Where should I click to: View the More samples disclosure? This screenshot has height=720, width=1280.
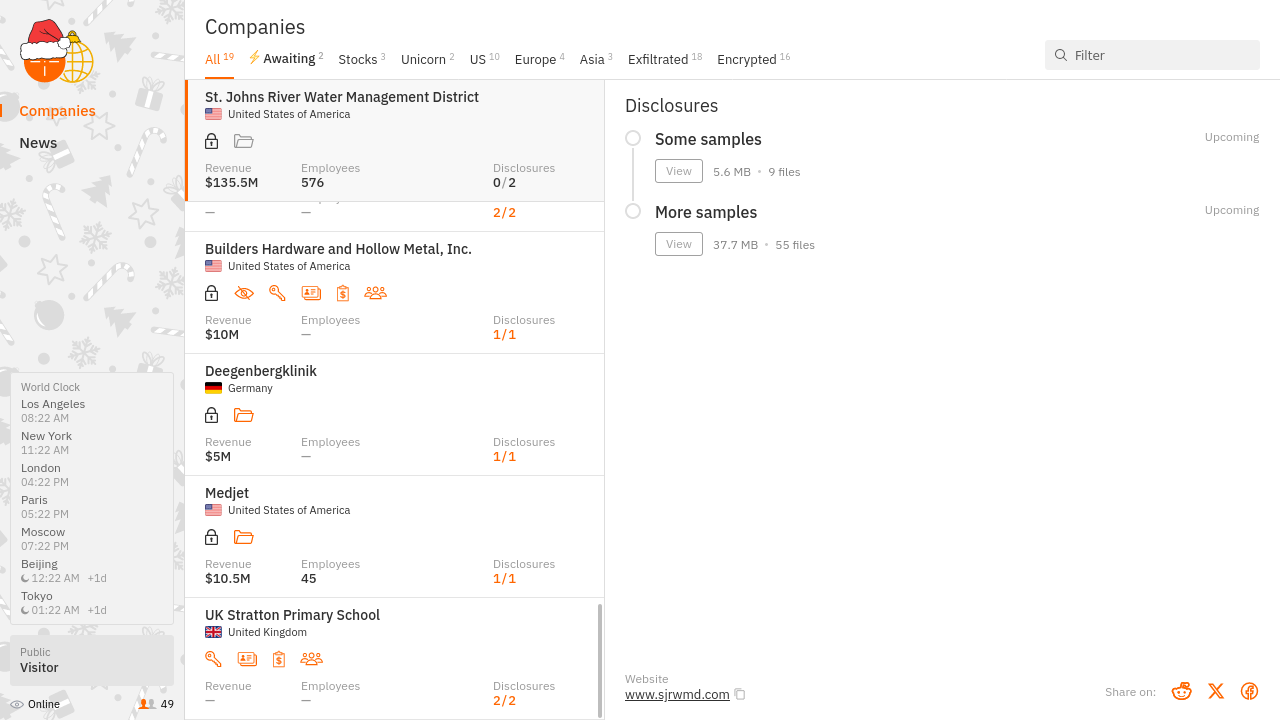[x=679, y=244]
